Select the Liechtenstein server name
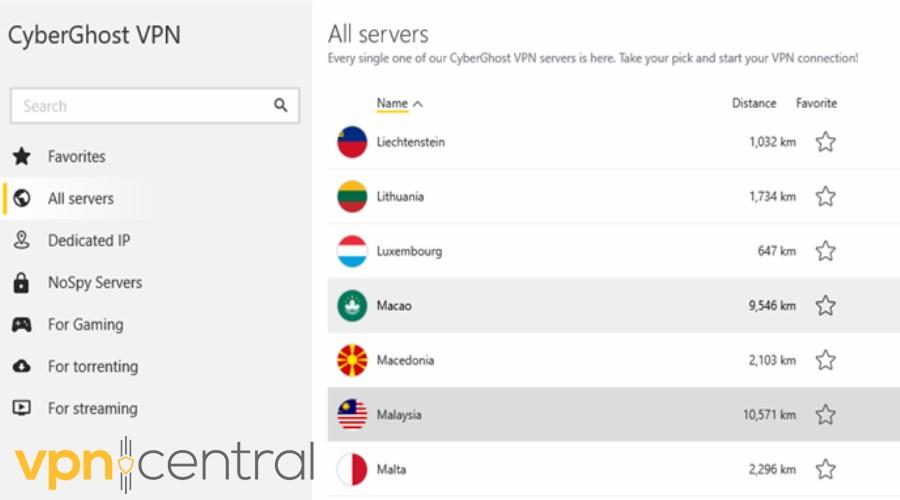This screenshot has height=500, width=900. [410, 142]
